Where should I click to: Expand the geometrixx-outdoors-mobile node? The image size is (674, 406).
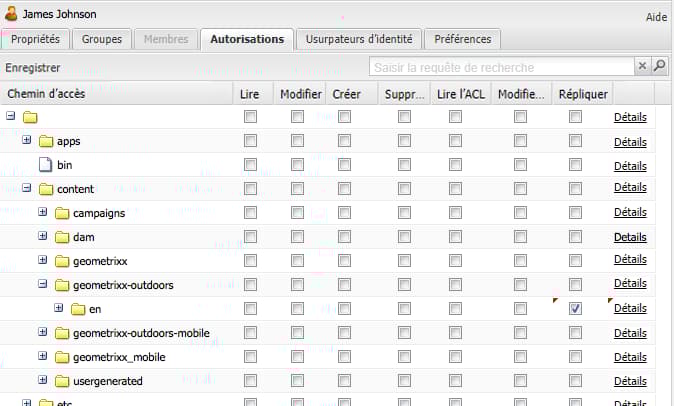[x=43, y=332]
